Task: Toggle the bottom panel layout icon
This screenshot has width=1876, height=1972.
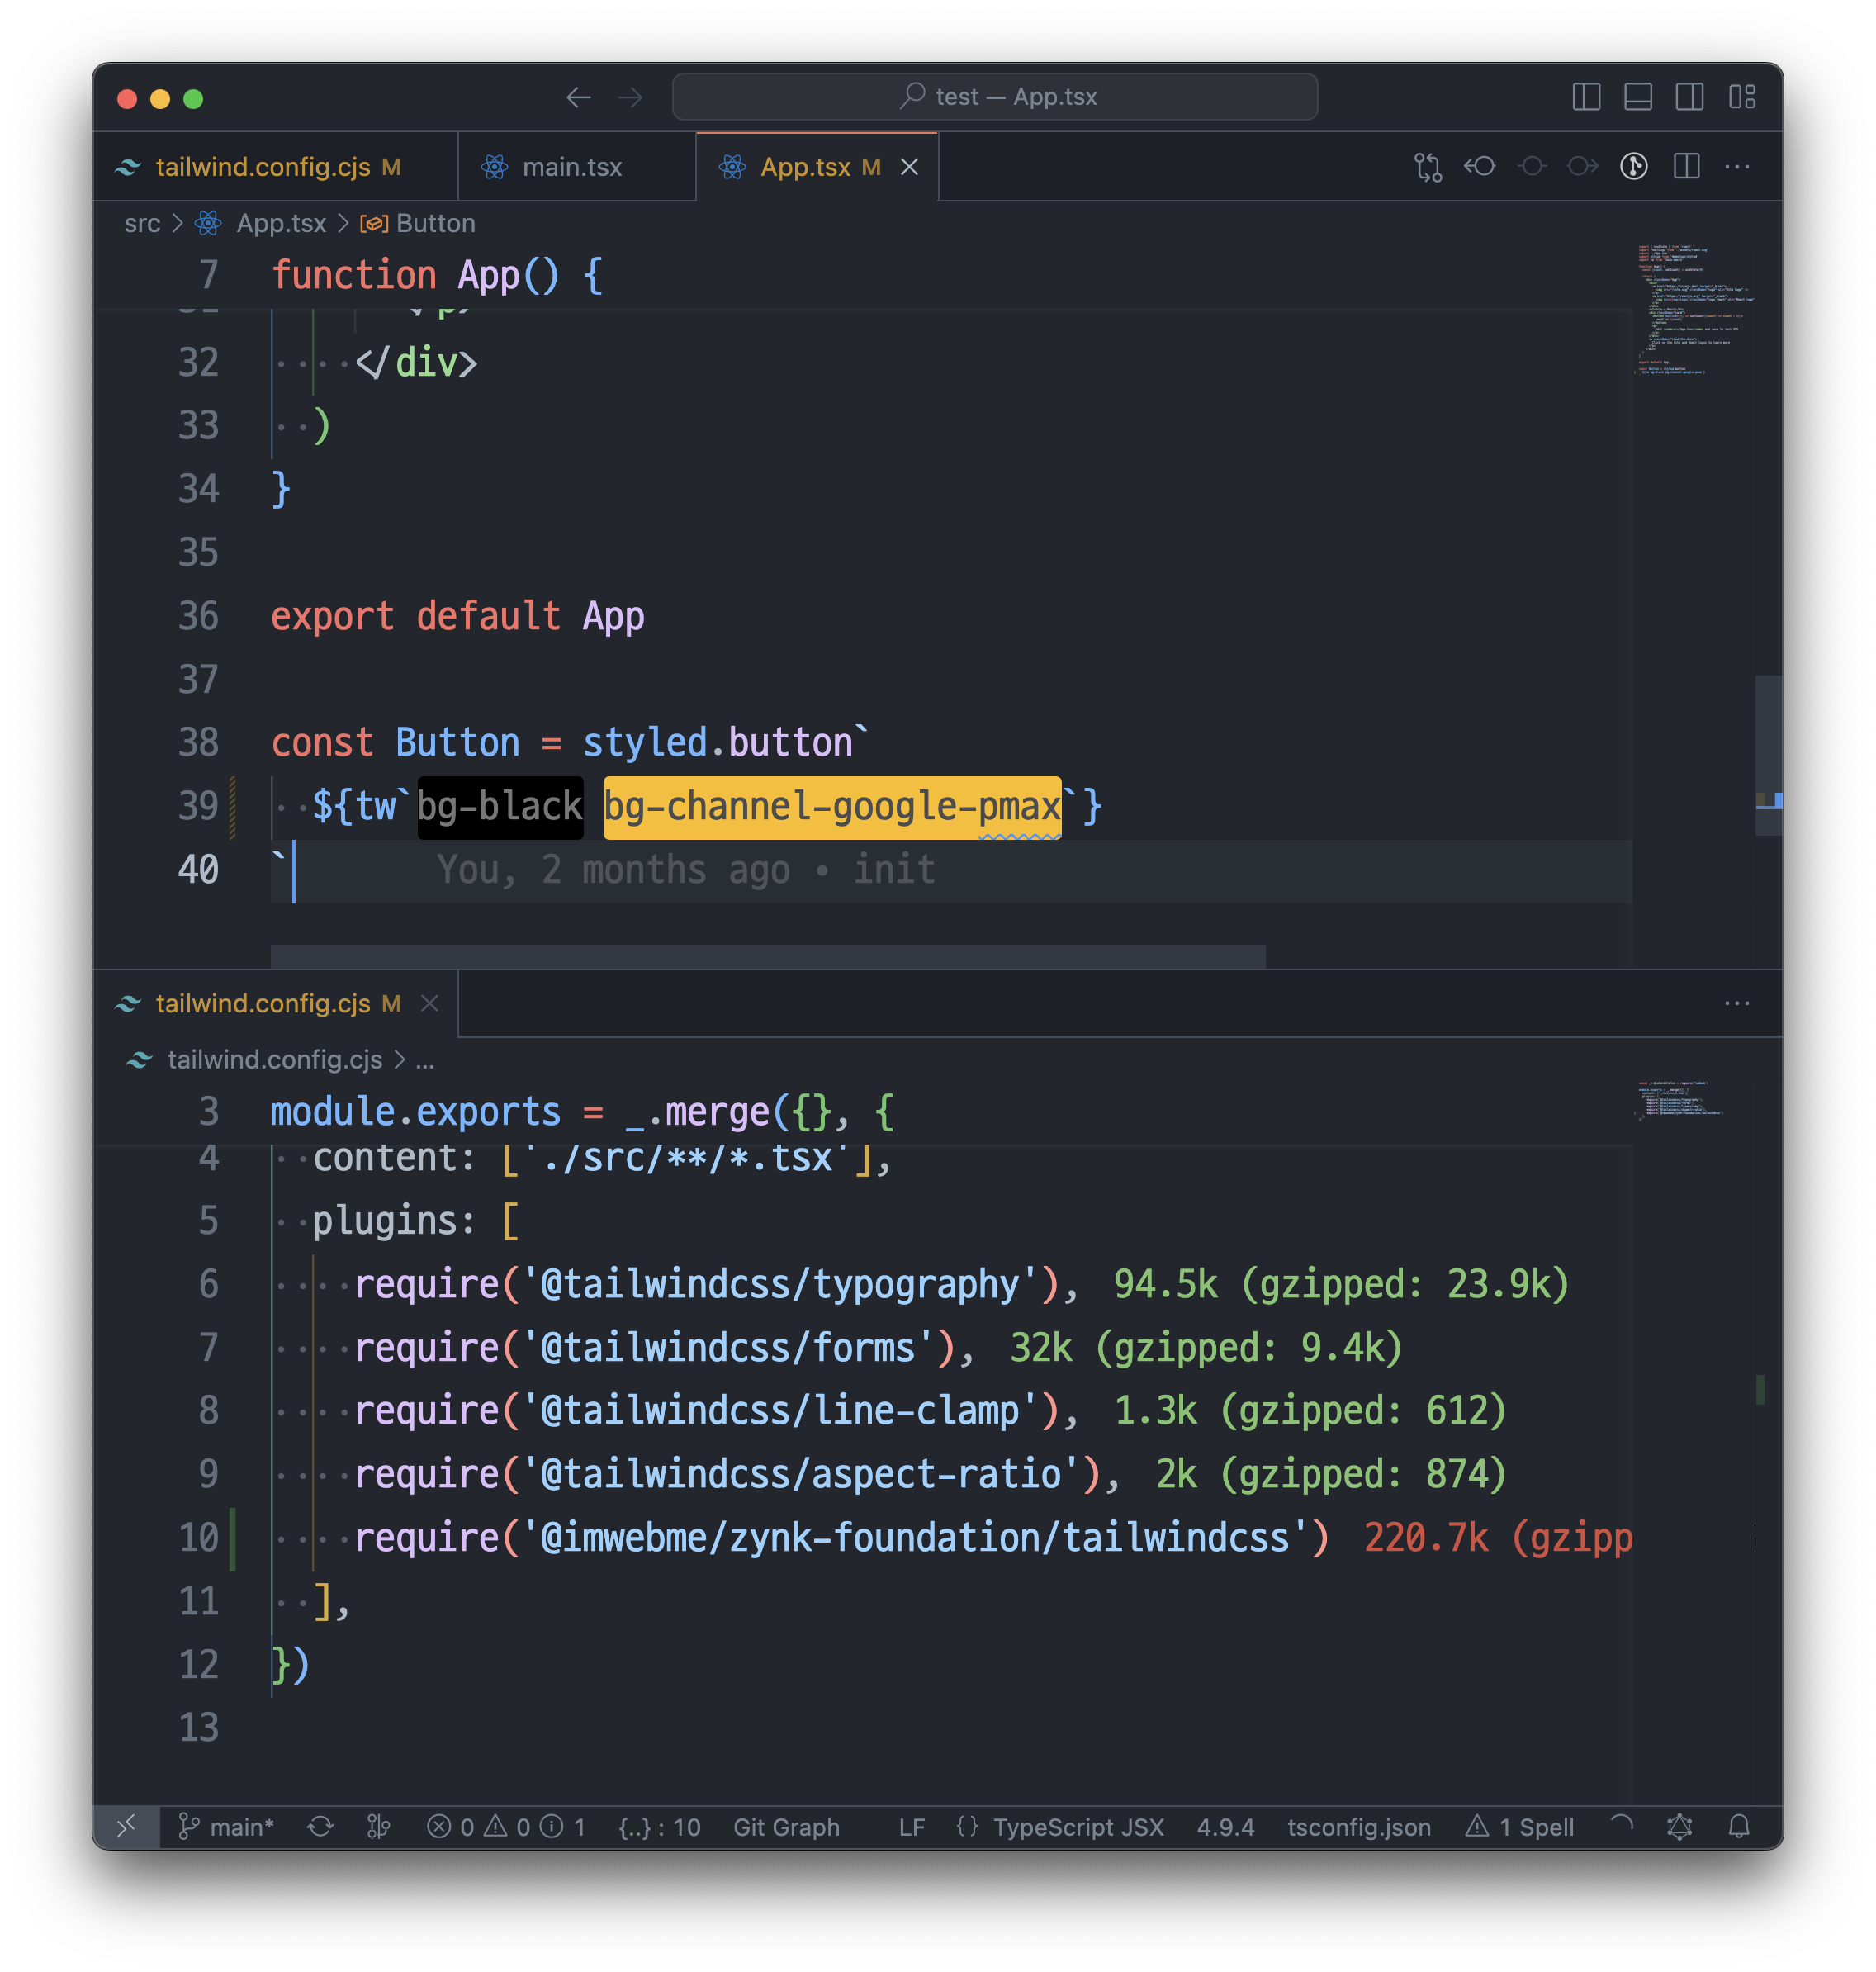Action: [1638, 97]
